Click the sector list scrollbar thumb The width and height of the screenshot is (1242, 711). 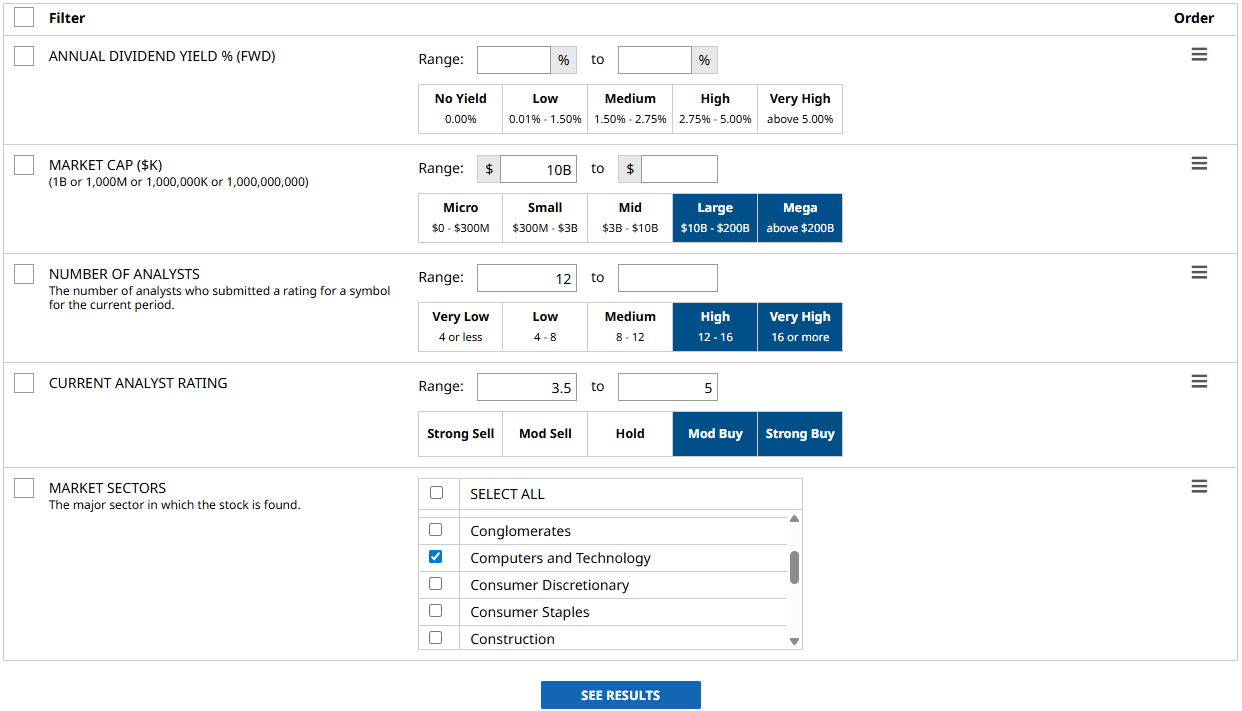click(794, 567)
